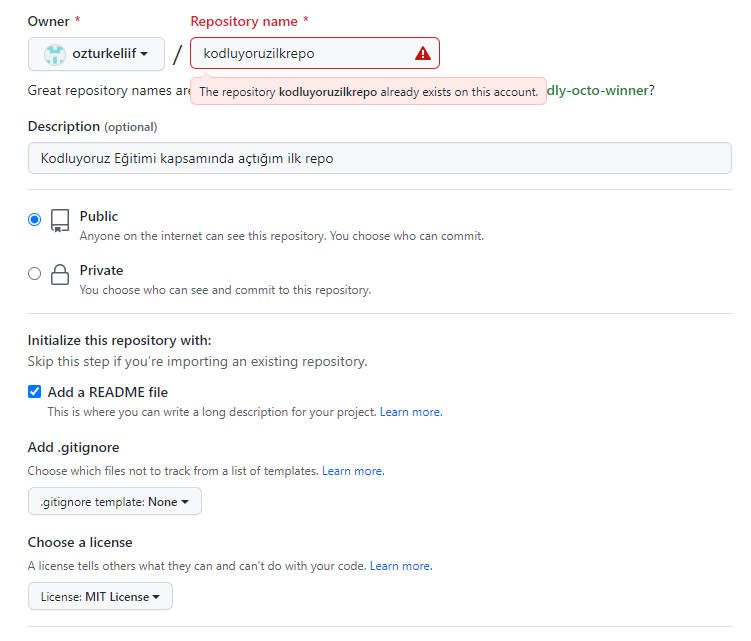This screenshot has height=641, width=751.
Task: Click the Private lock icon
Action: (60, 275)
